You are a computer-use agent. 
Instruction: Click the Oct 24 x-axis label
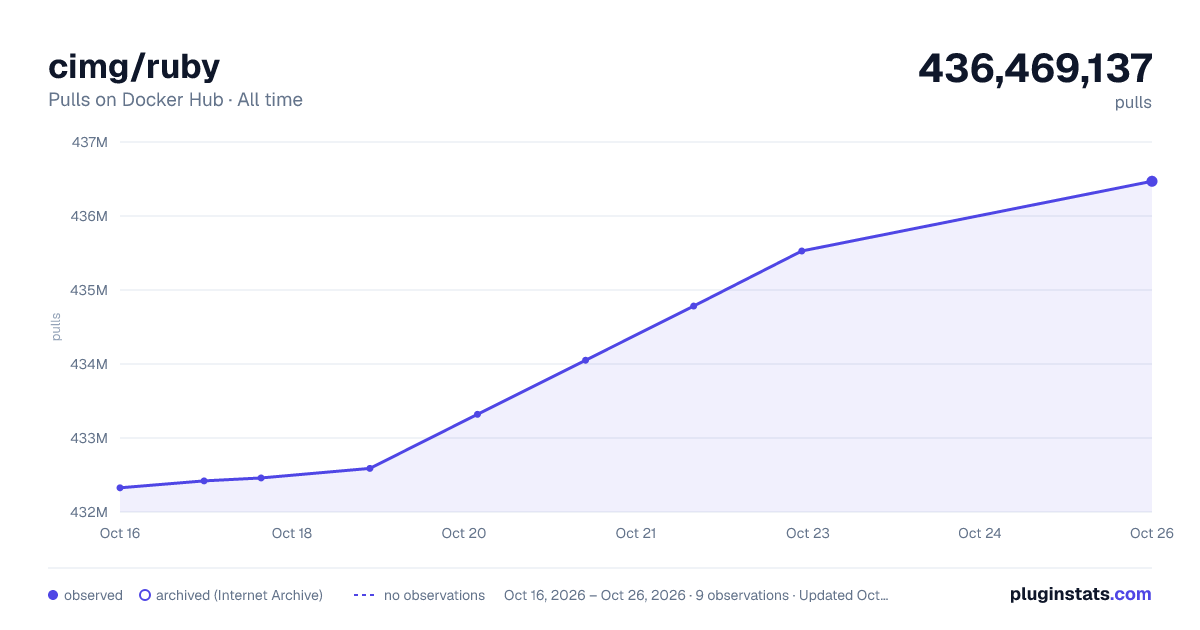[980, 533]
